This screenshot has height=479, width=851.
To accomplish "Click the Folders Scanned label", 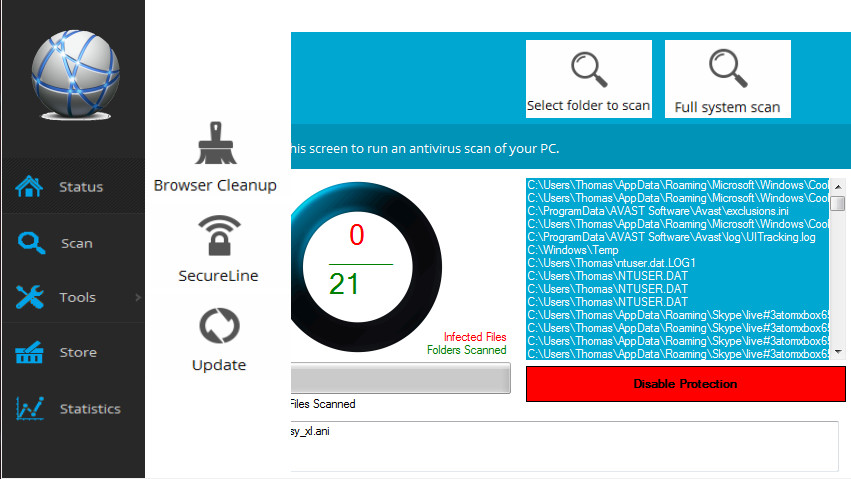I will click(x=467, y=350).
